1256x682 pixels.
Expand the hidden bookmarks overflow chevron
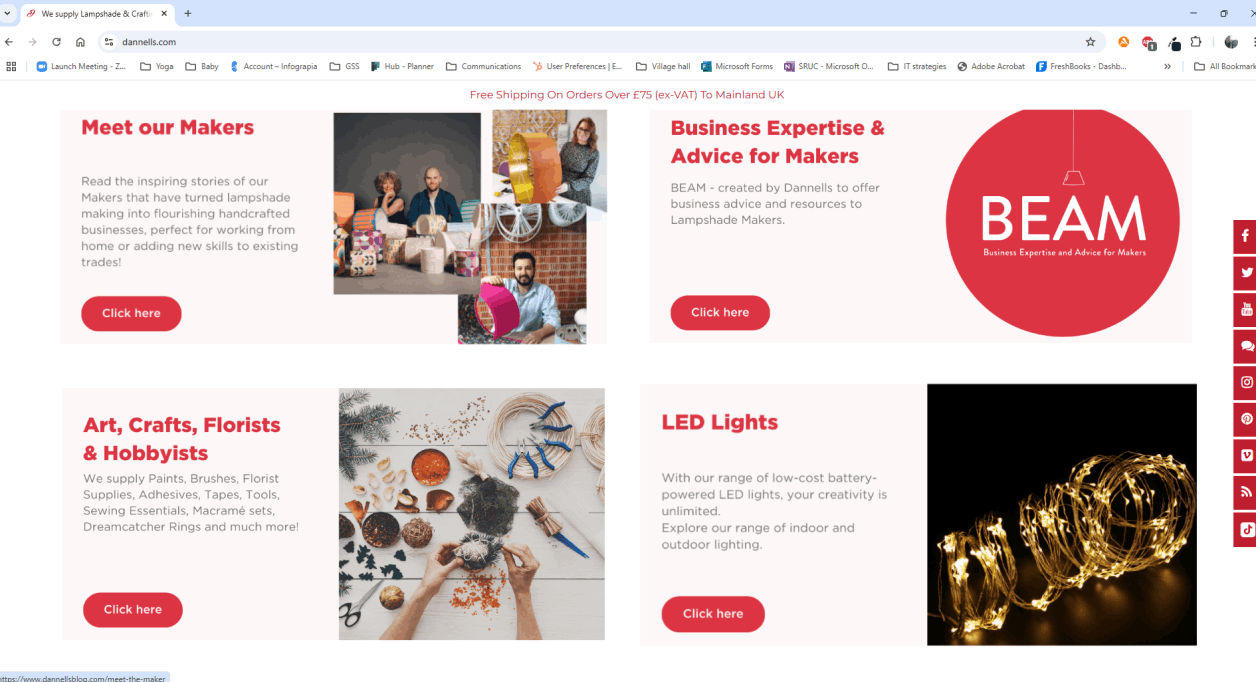(1167, 67)
